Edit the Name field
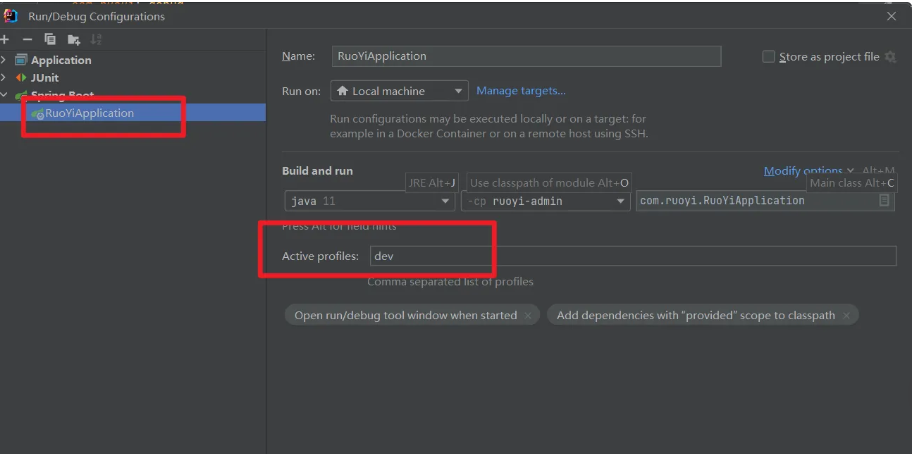Image resolution: width=912 pixels, height=454 pixels. pos(526,56)
